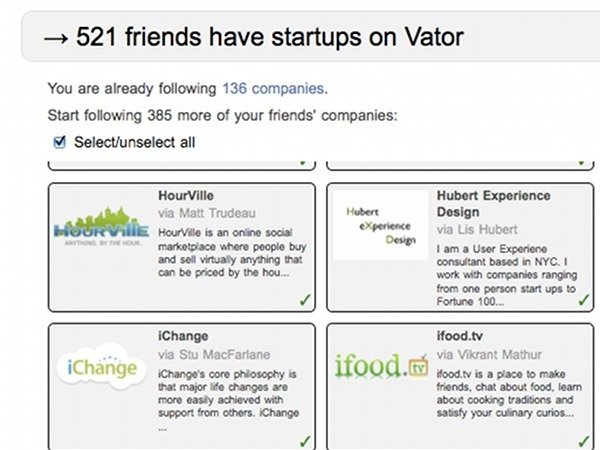Toggle the iChange green checkmark
Viewport: 600px width, 450px height.
pos(304,440)
